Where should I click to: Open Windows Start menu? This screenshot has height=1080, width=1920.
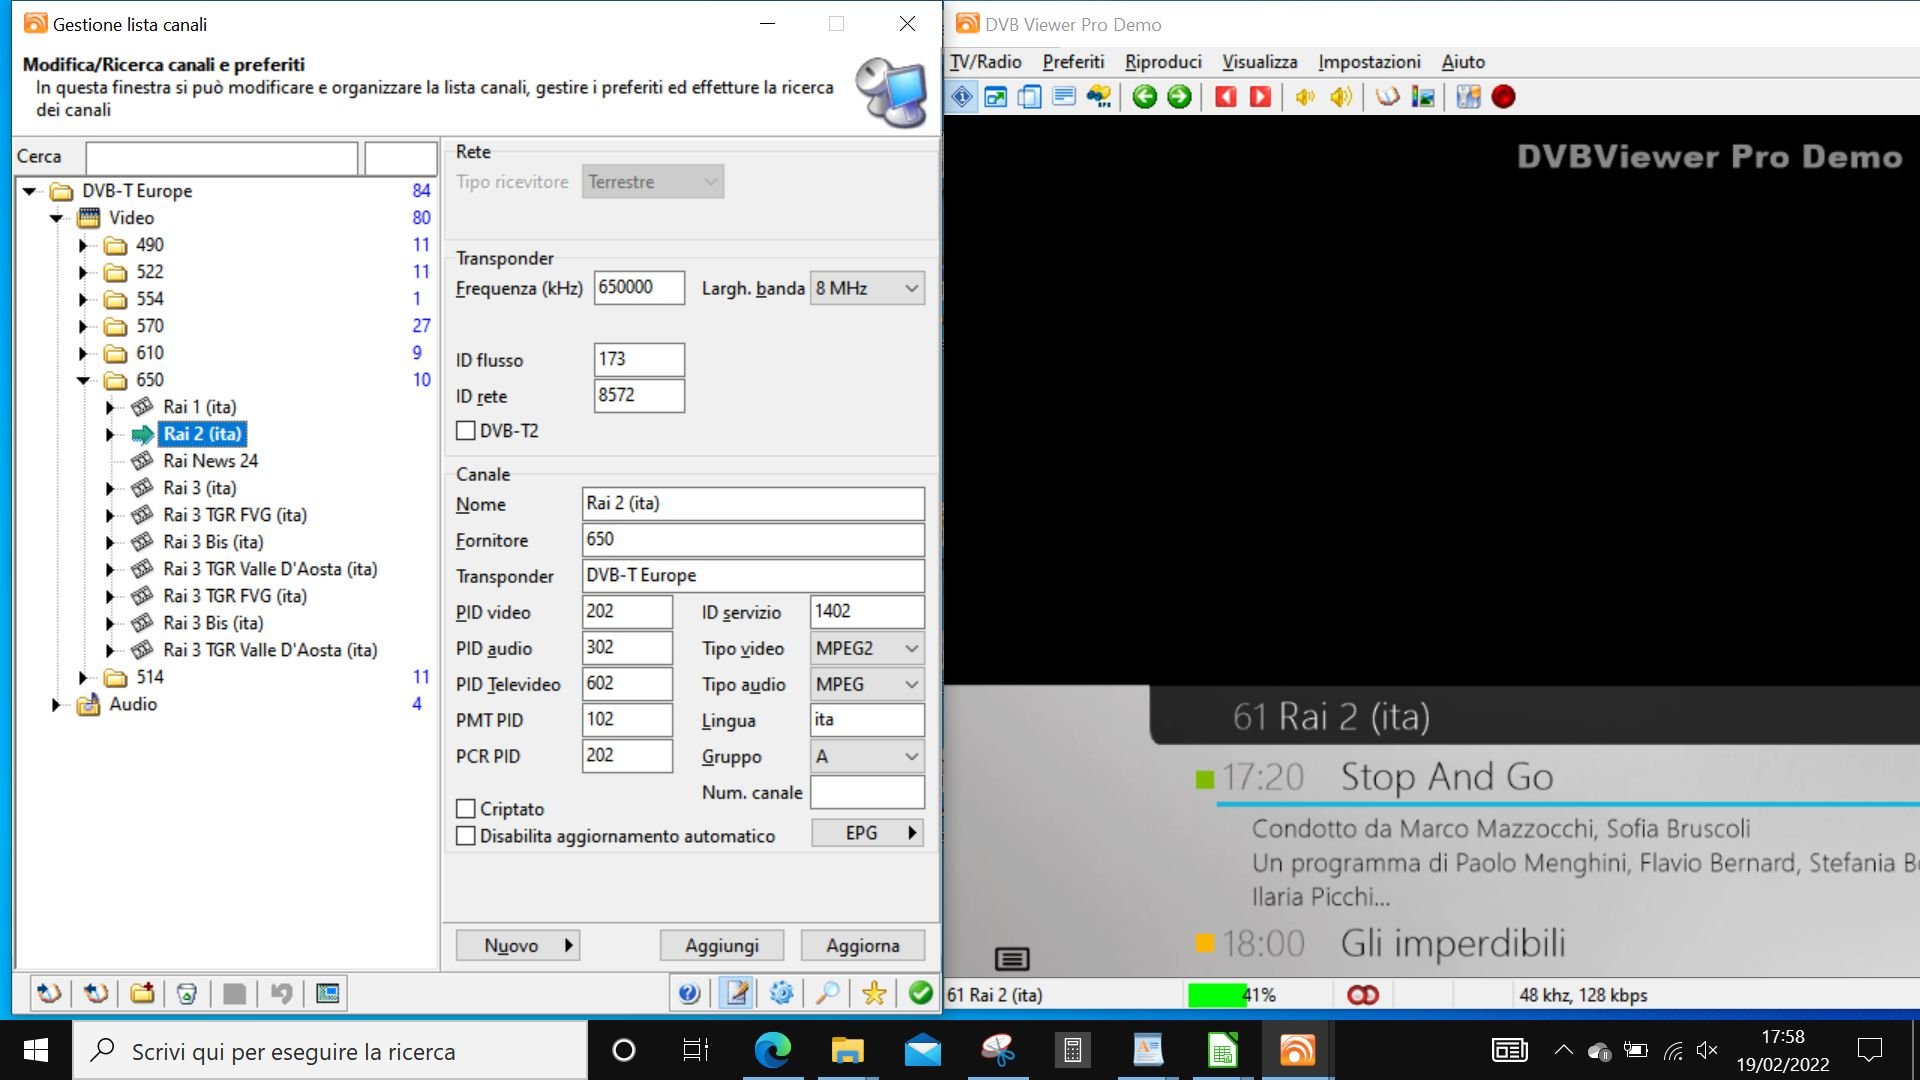pyautogui.click(x=36, y=1050)
